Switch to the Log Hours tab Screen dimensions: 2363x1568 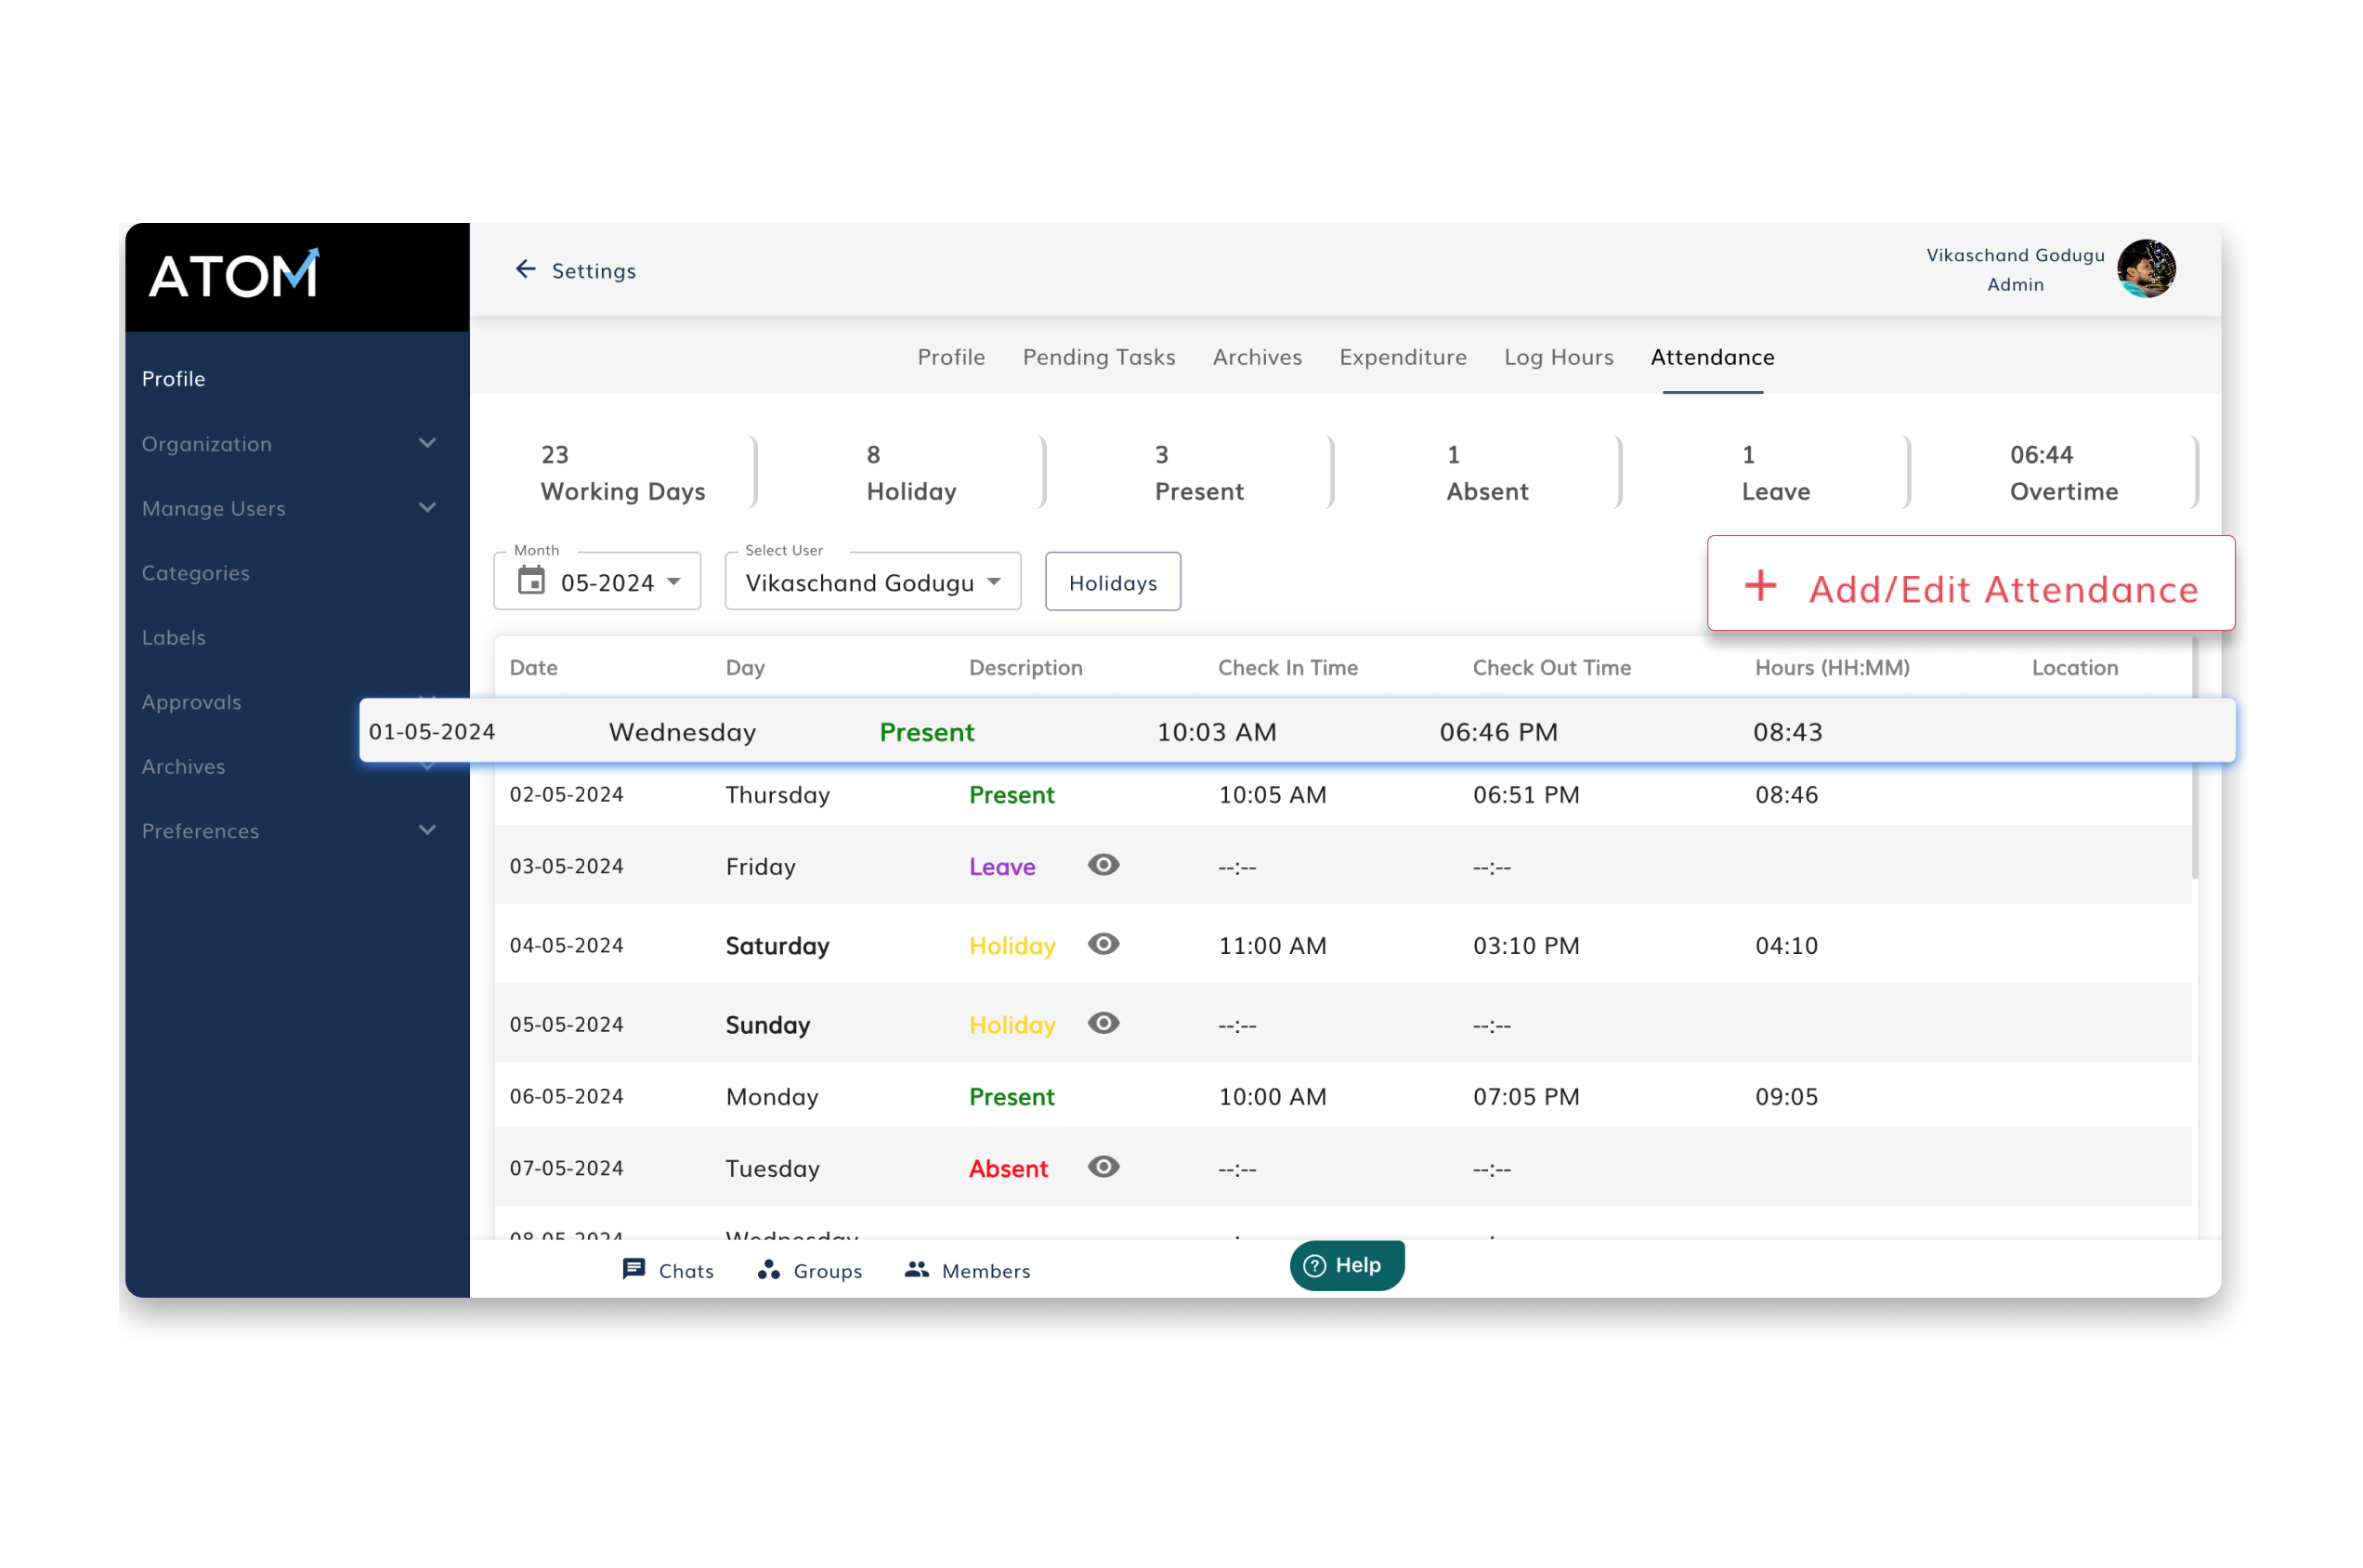pyautogui.click(x=1559, y=357)
